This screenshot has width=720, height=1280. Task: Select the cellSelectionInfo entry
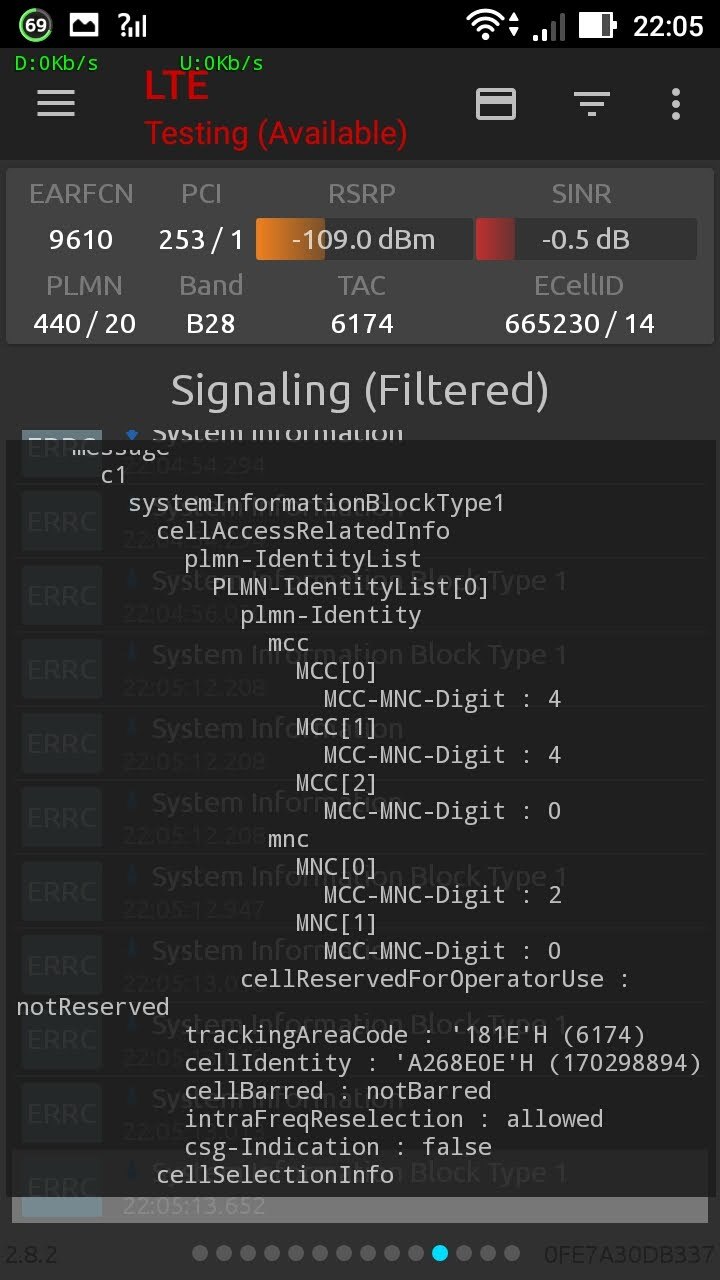[x=275, y=1174]
